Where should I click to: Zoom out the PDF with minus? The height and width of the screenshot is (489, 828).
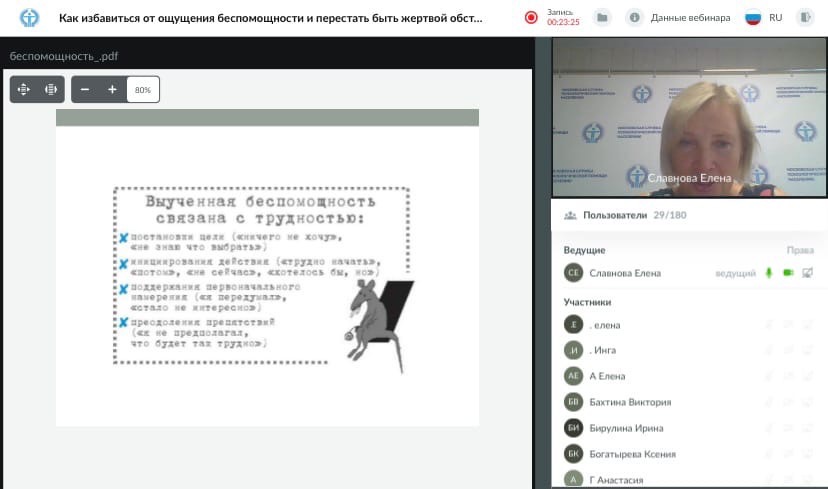tap(84, 89)
